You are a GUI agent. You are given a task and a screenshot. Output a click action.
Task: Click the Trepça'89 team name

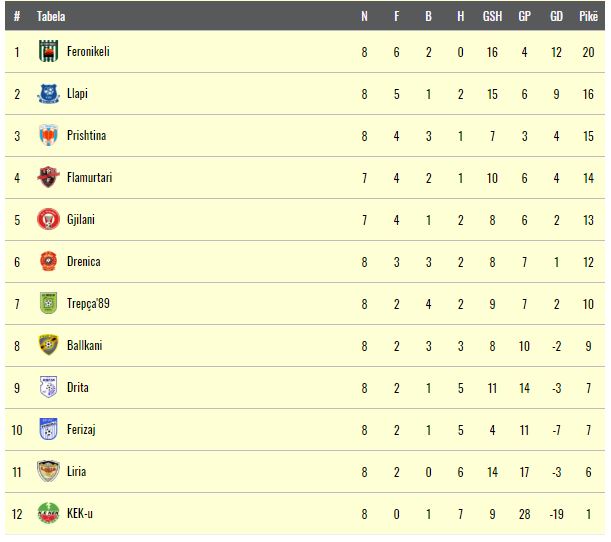coord(88,304)
